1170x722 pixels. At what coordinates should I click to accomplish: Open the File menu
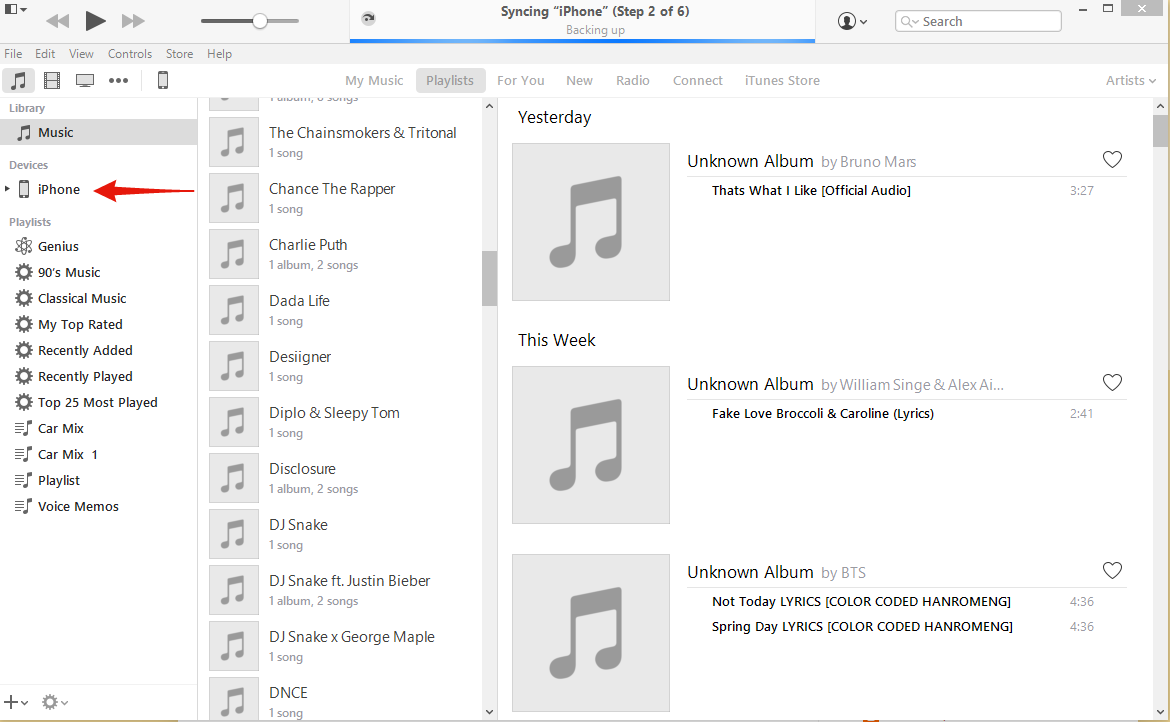(13, 54)
